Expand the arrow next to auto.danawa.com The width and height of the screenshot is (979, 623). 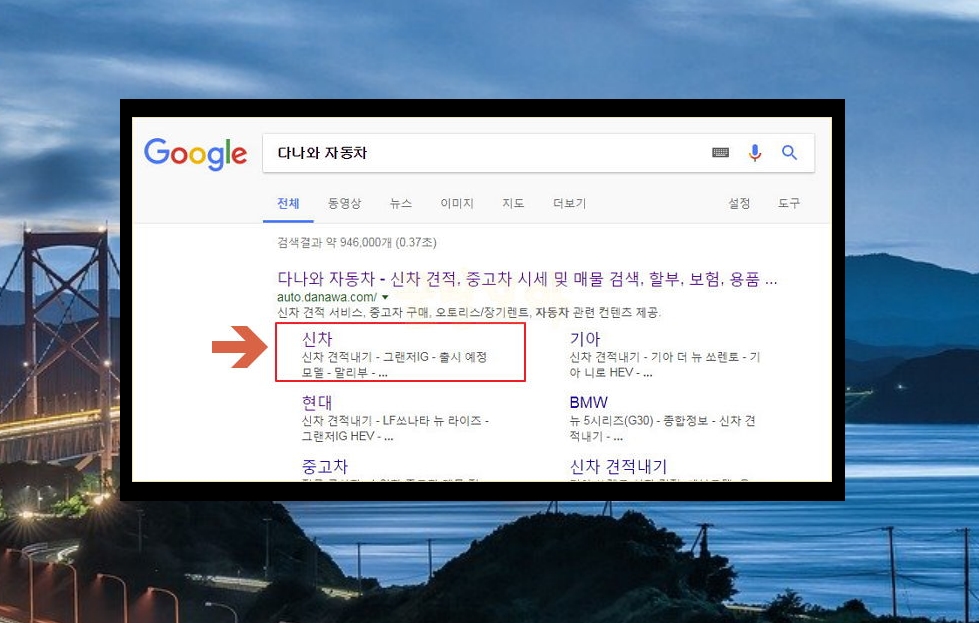[x=385, y=297]
